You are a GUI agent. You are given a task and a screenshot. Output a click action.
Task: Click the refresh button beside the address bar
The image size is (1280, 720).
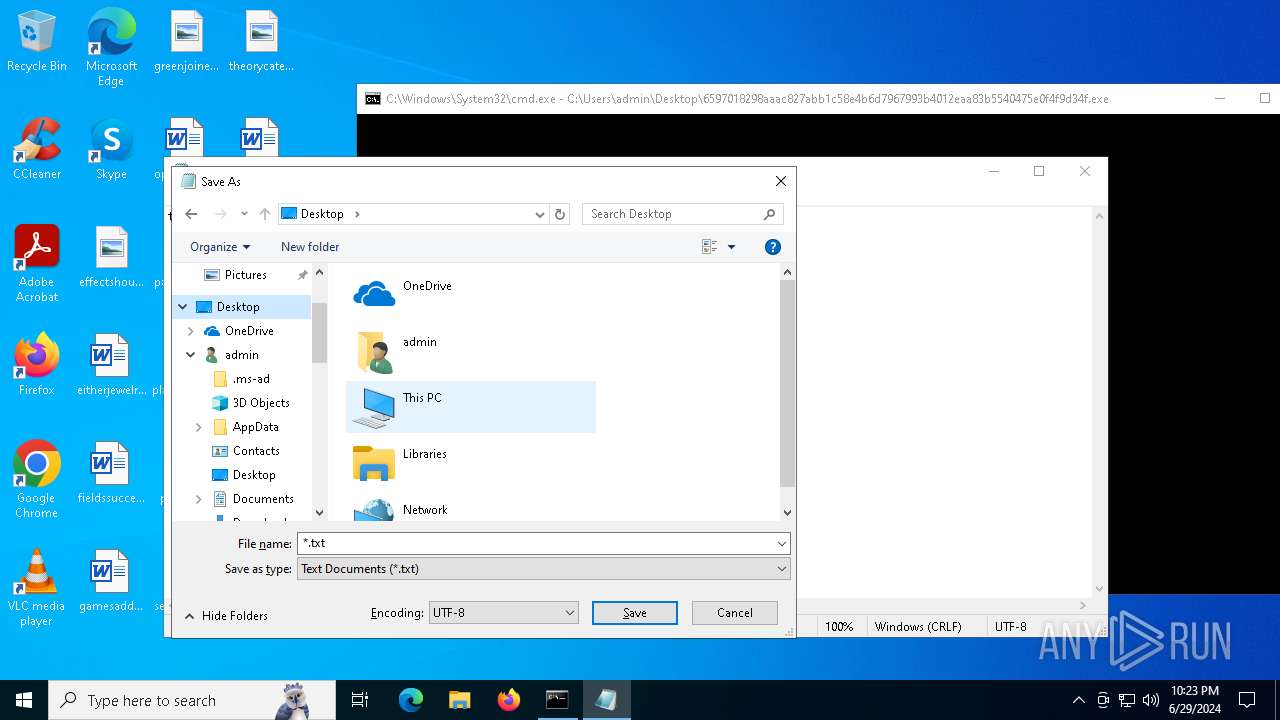coord(560,214)
